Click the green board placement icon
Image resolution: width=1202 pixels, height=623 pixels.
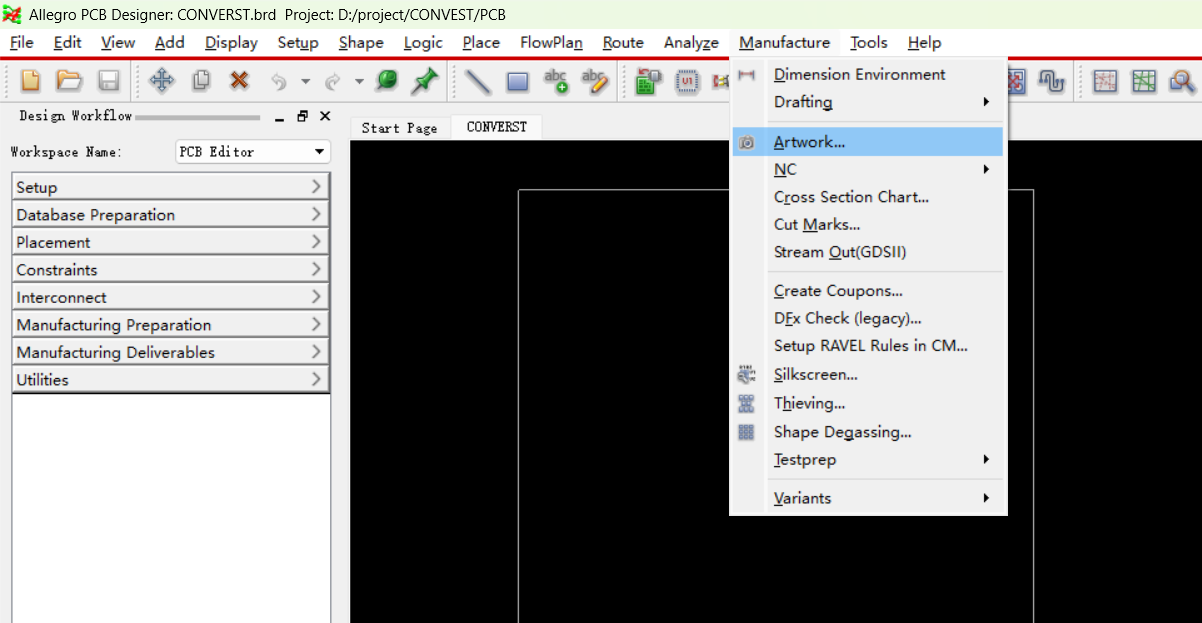coord(648,81)
